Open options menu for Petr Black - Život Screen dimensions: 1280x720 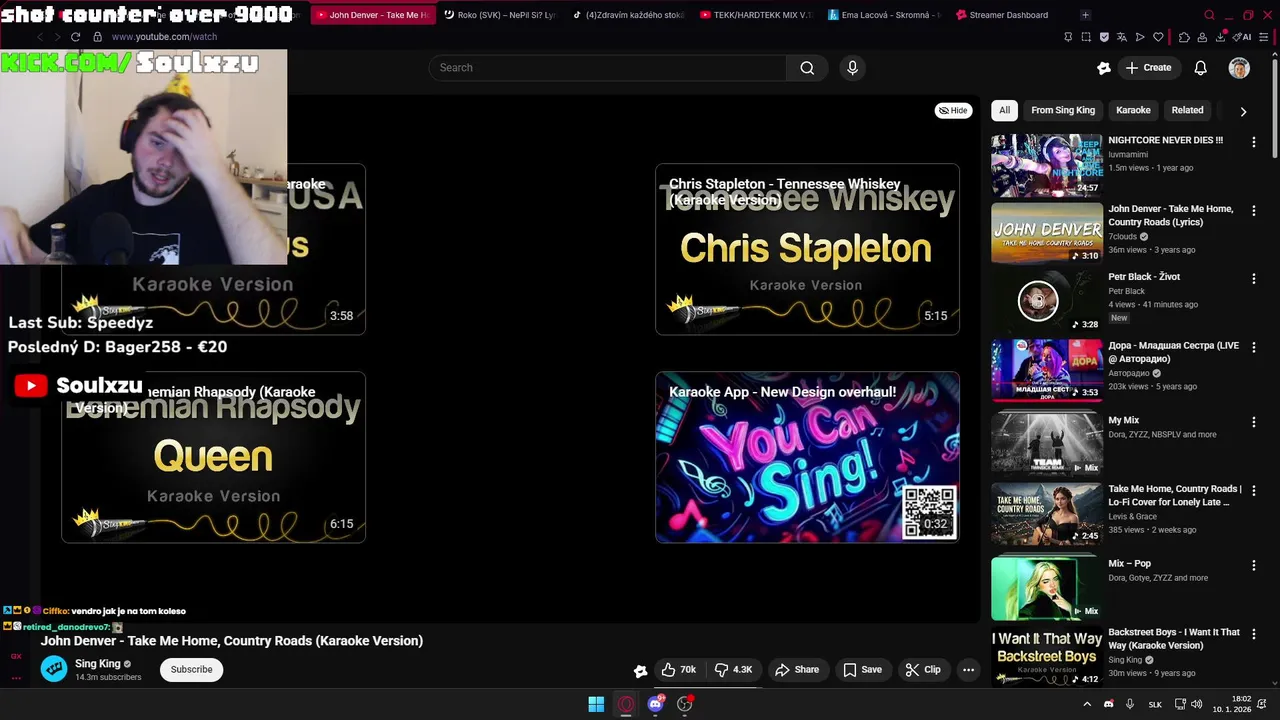[1254, 278]
